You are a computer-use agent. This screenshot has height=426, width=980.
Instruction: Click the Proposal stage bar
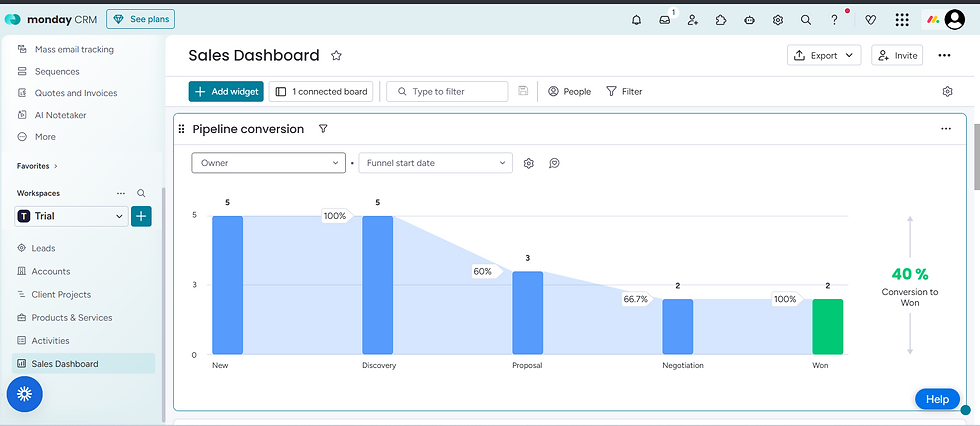tap(528, 313)
